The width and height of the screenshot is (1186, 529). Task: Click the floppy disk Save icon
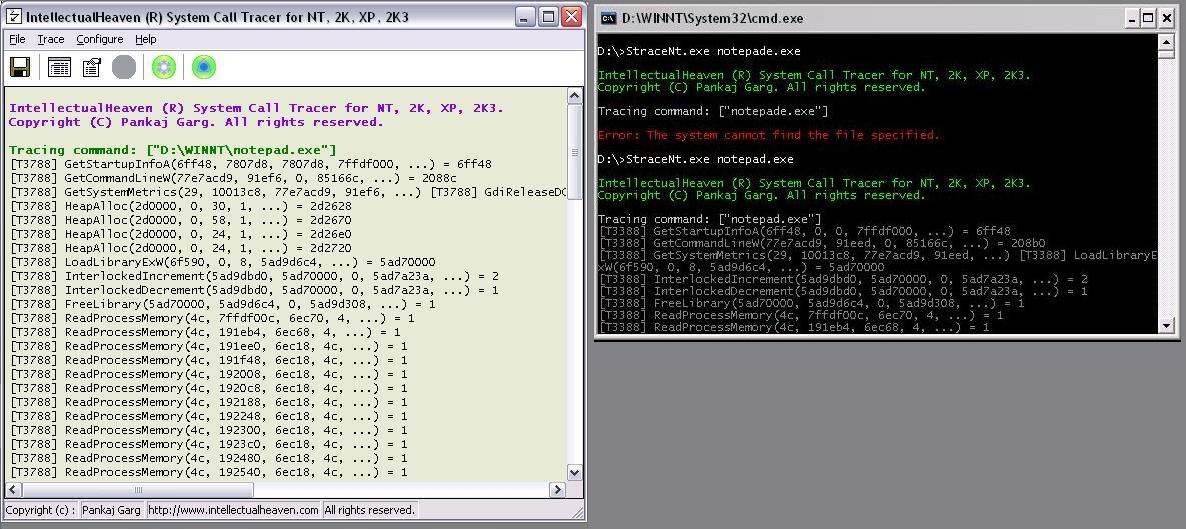point(20,67)
